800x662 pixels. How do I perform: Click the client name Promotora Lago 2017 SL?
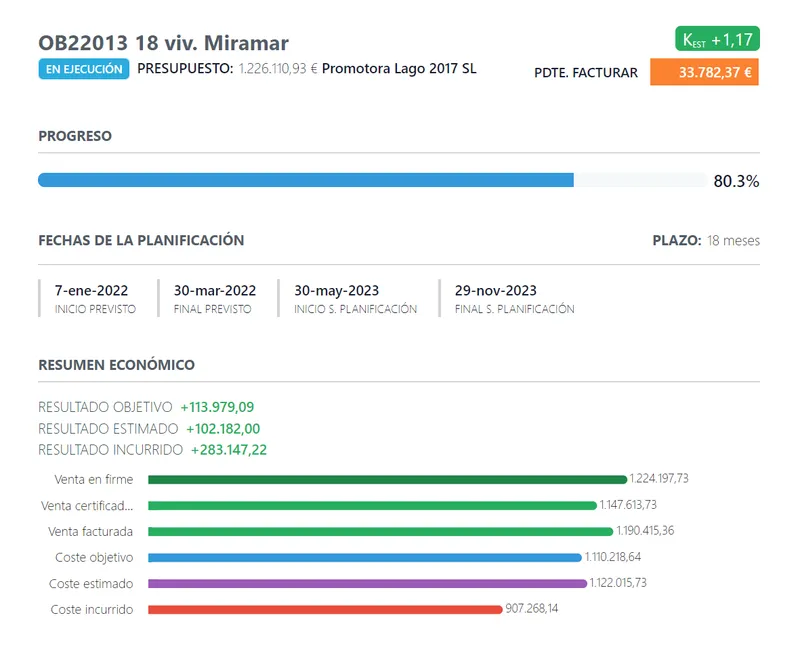(x=399, y=68)
